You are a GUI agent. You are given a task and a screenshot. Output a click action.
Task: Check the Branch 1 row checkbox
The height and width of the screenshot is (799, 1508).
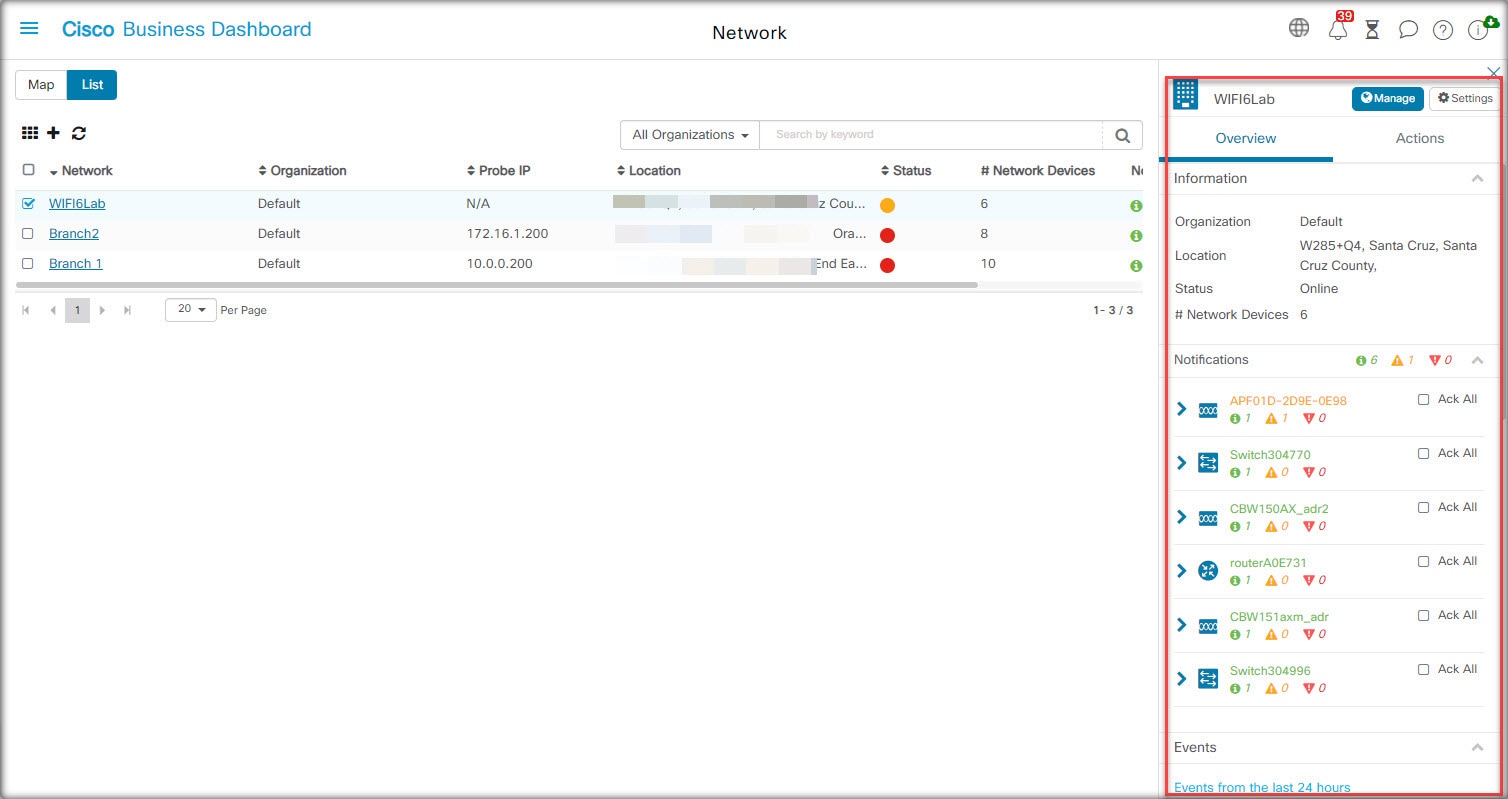coord(28,263)
